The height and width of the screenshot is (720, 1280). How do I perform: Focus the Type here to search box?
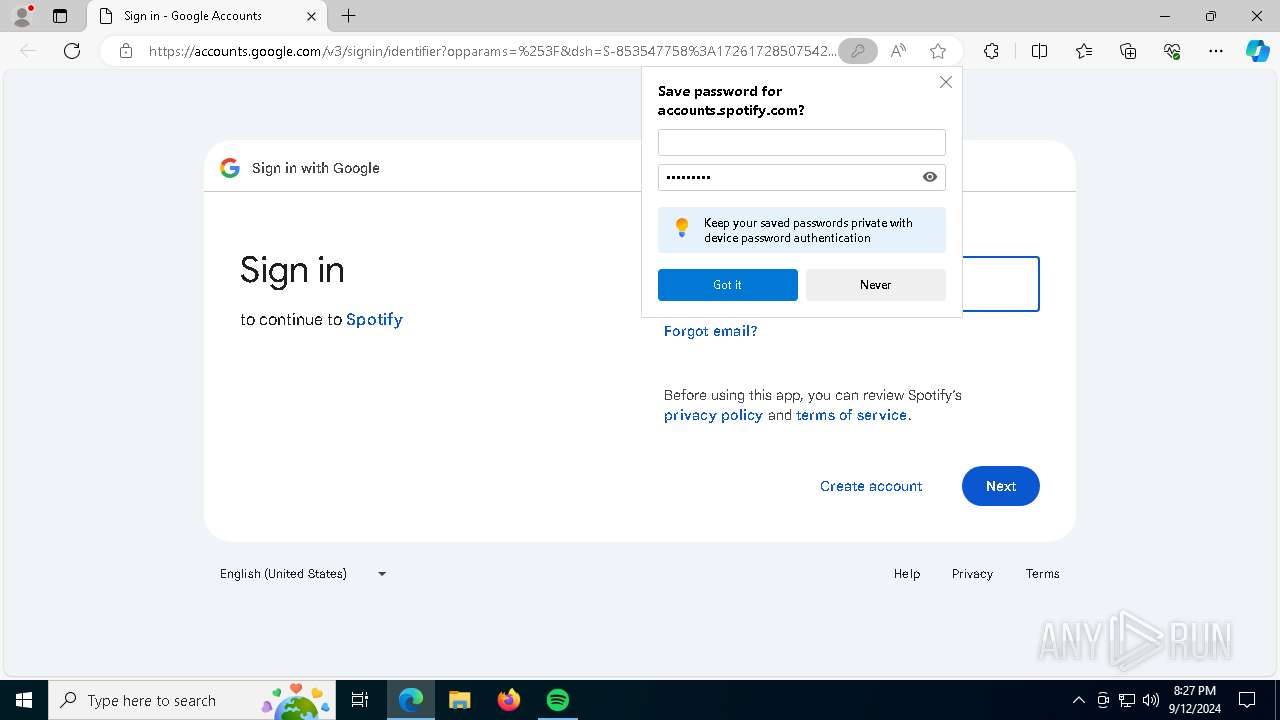(x=191, y=700)
